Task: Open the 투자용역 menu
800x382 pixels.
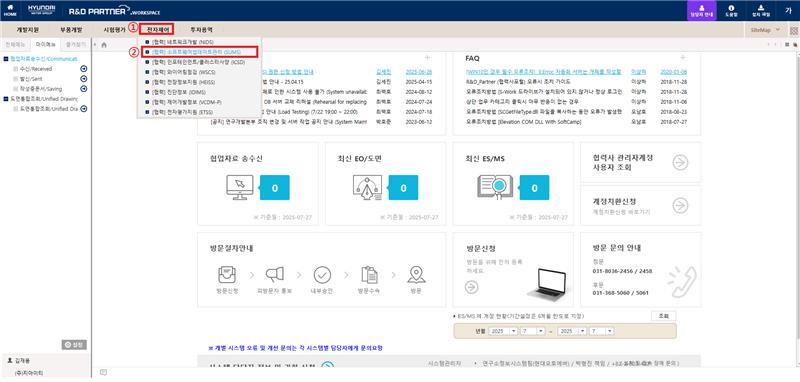Action: coord(202,30)
